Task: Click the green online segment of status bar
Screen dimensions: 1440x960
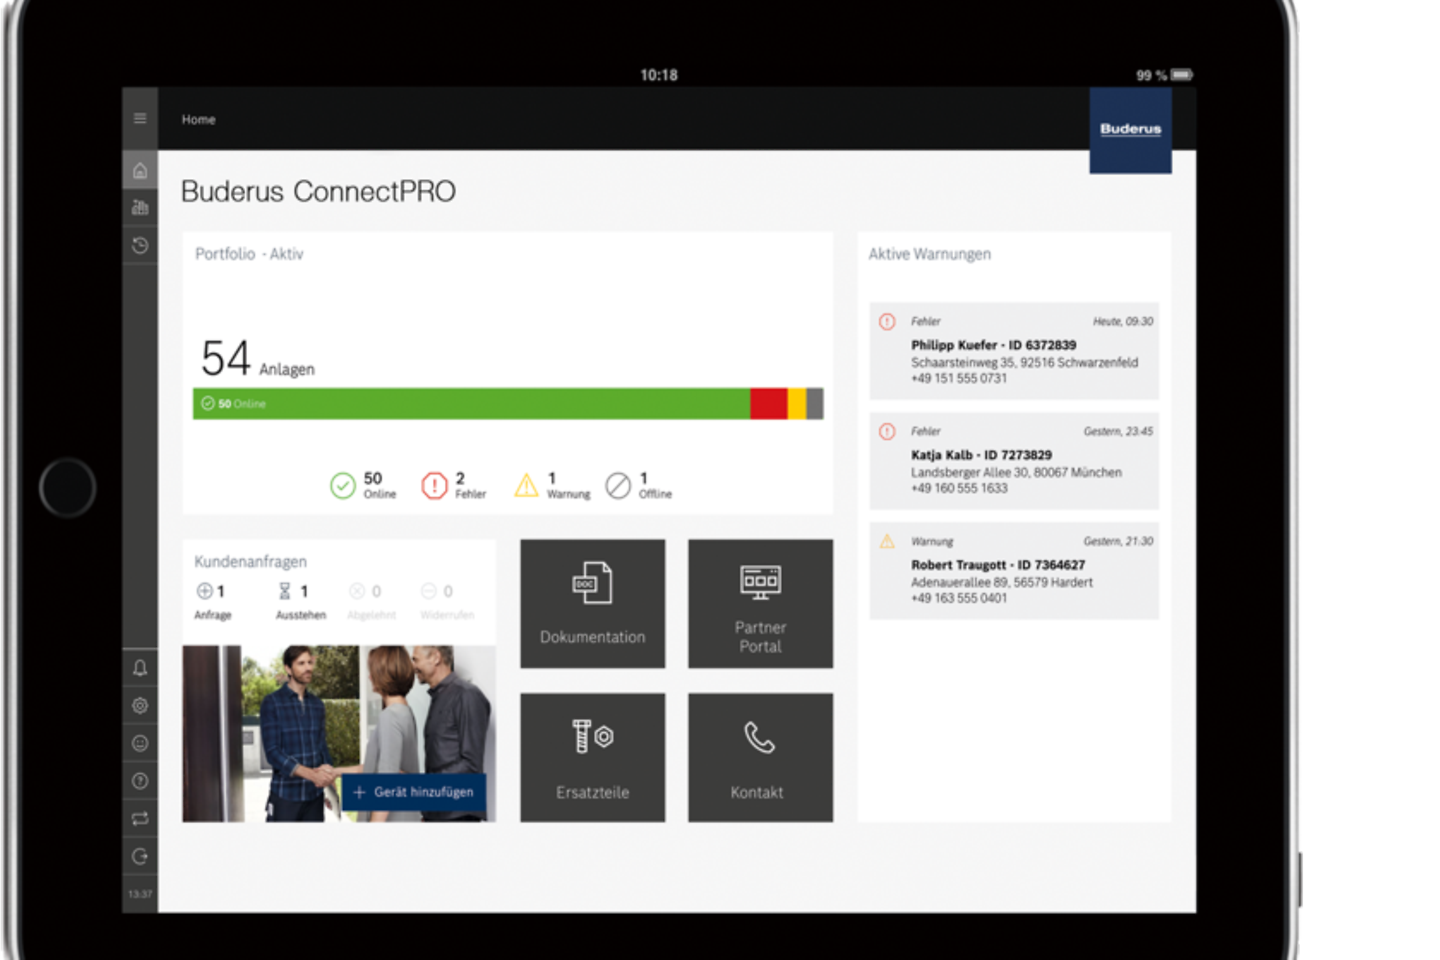Action: [x=471, y=404]
